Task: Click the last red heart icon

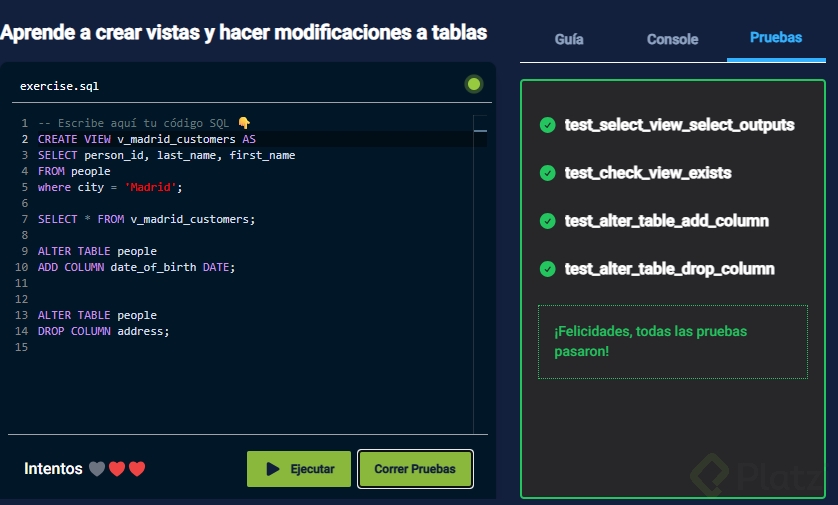Action: [x=137, y=469]
